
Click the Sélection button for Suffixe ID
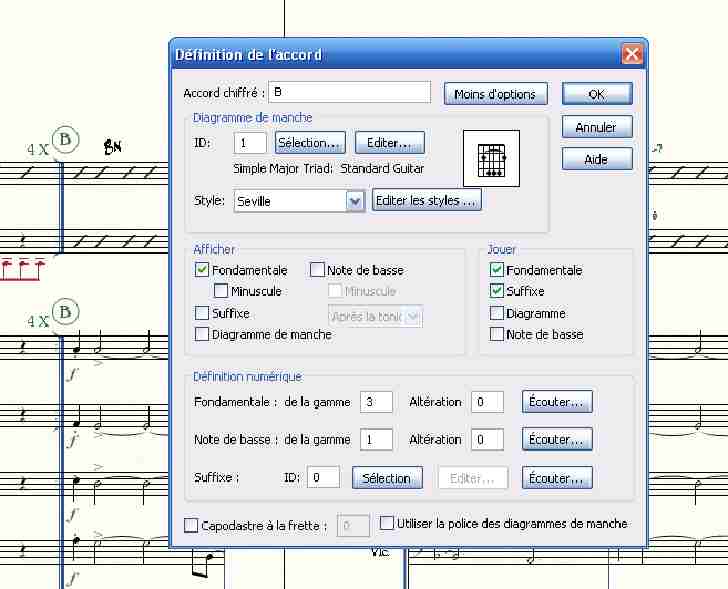point(387,478)
